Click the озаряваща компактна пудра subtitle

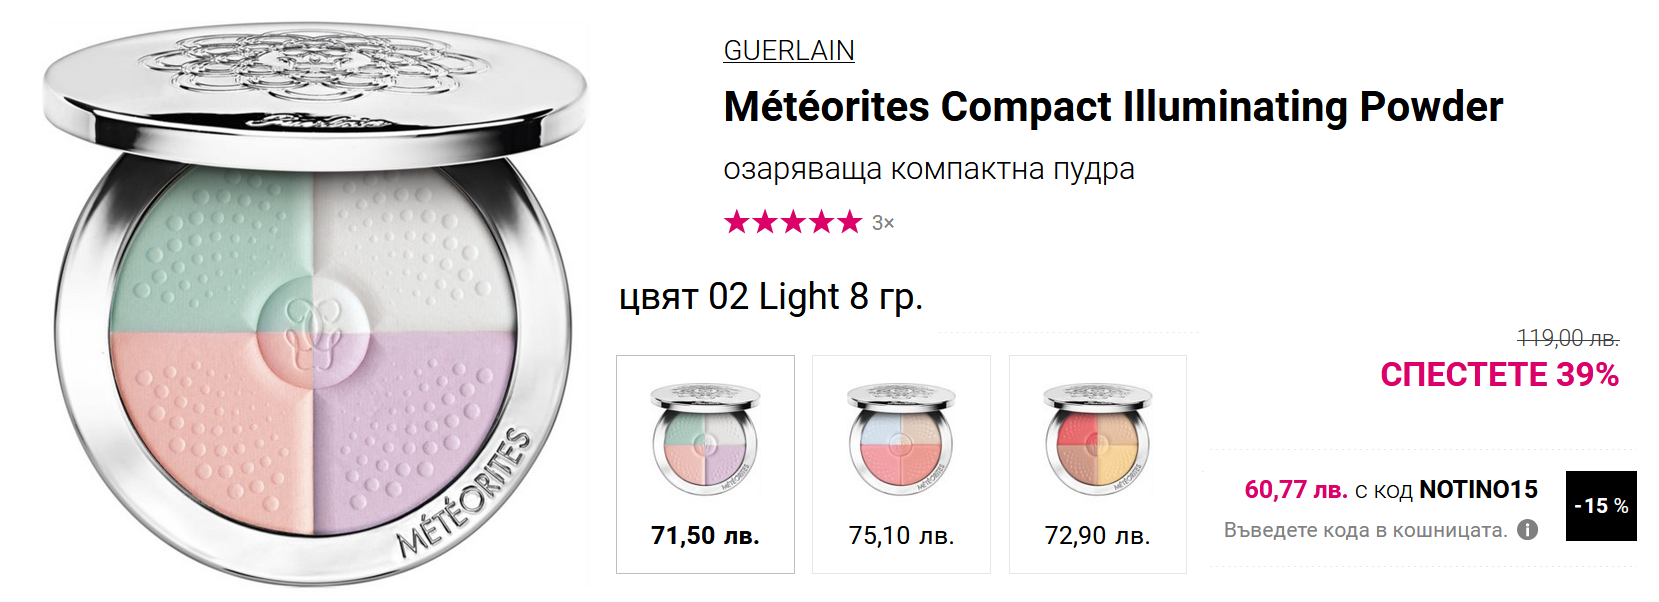[928, 169]
